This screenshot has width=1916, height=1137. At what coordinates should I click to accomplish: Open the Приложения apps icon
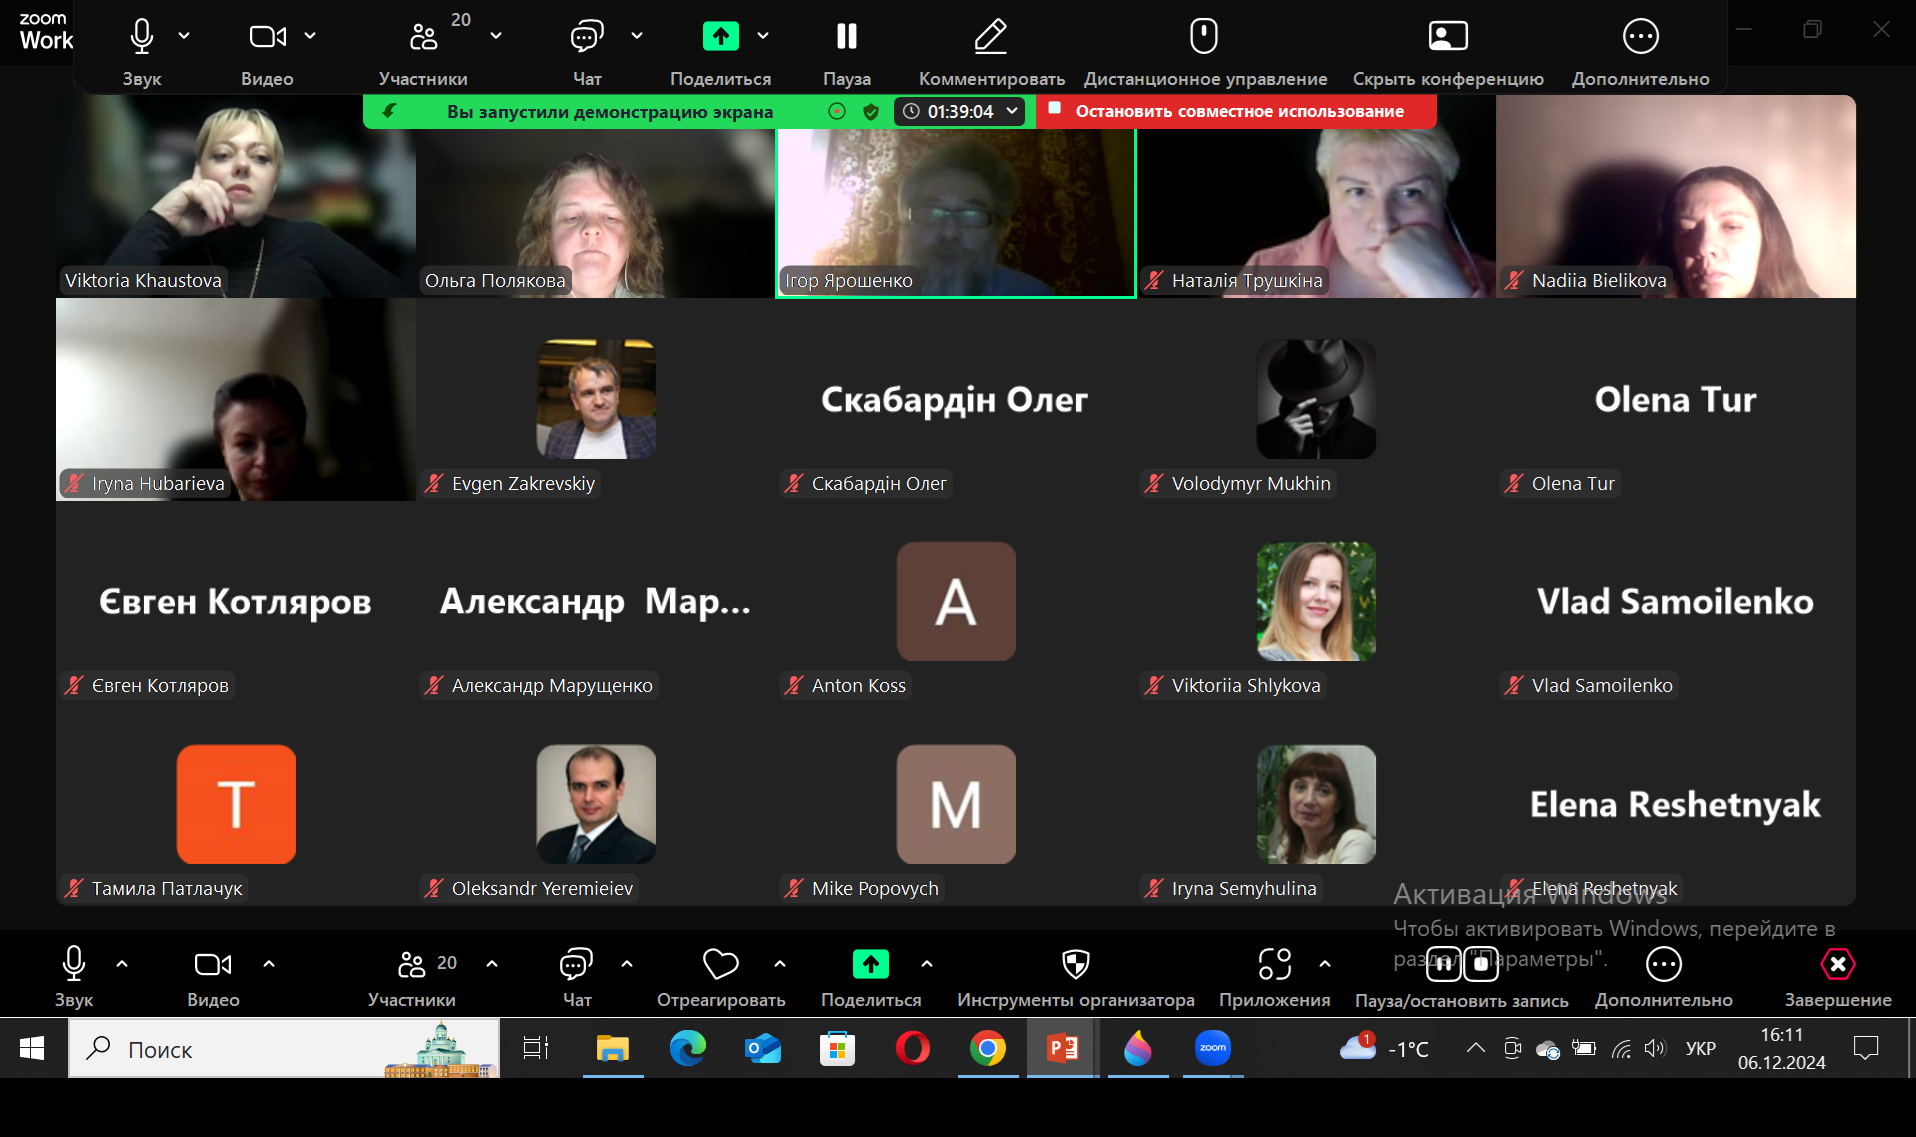point(1274,965)
